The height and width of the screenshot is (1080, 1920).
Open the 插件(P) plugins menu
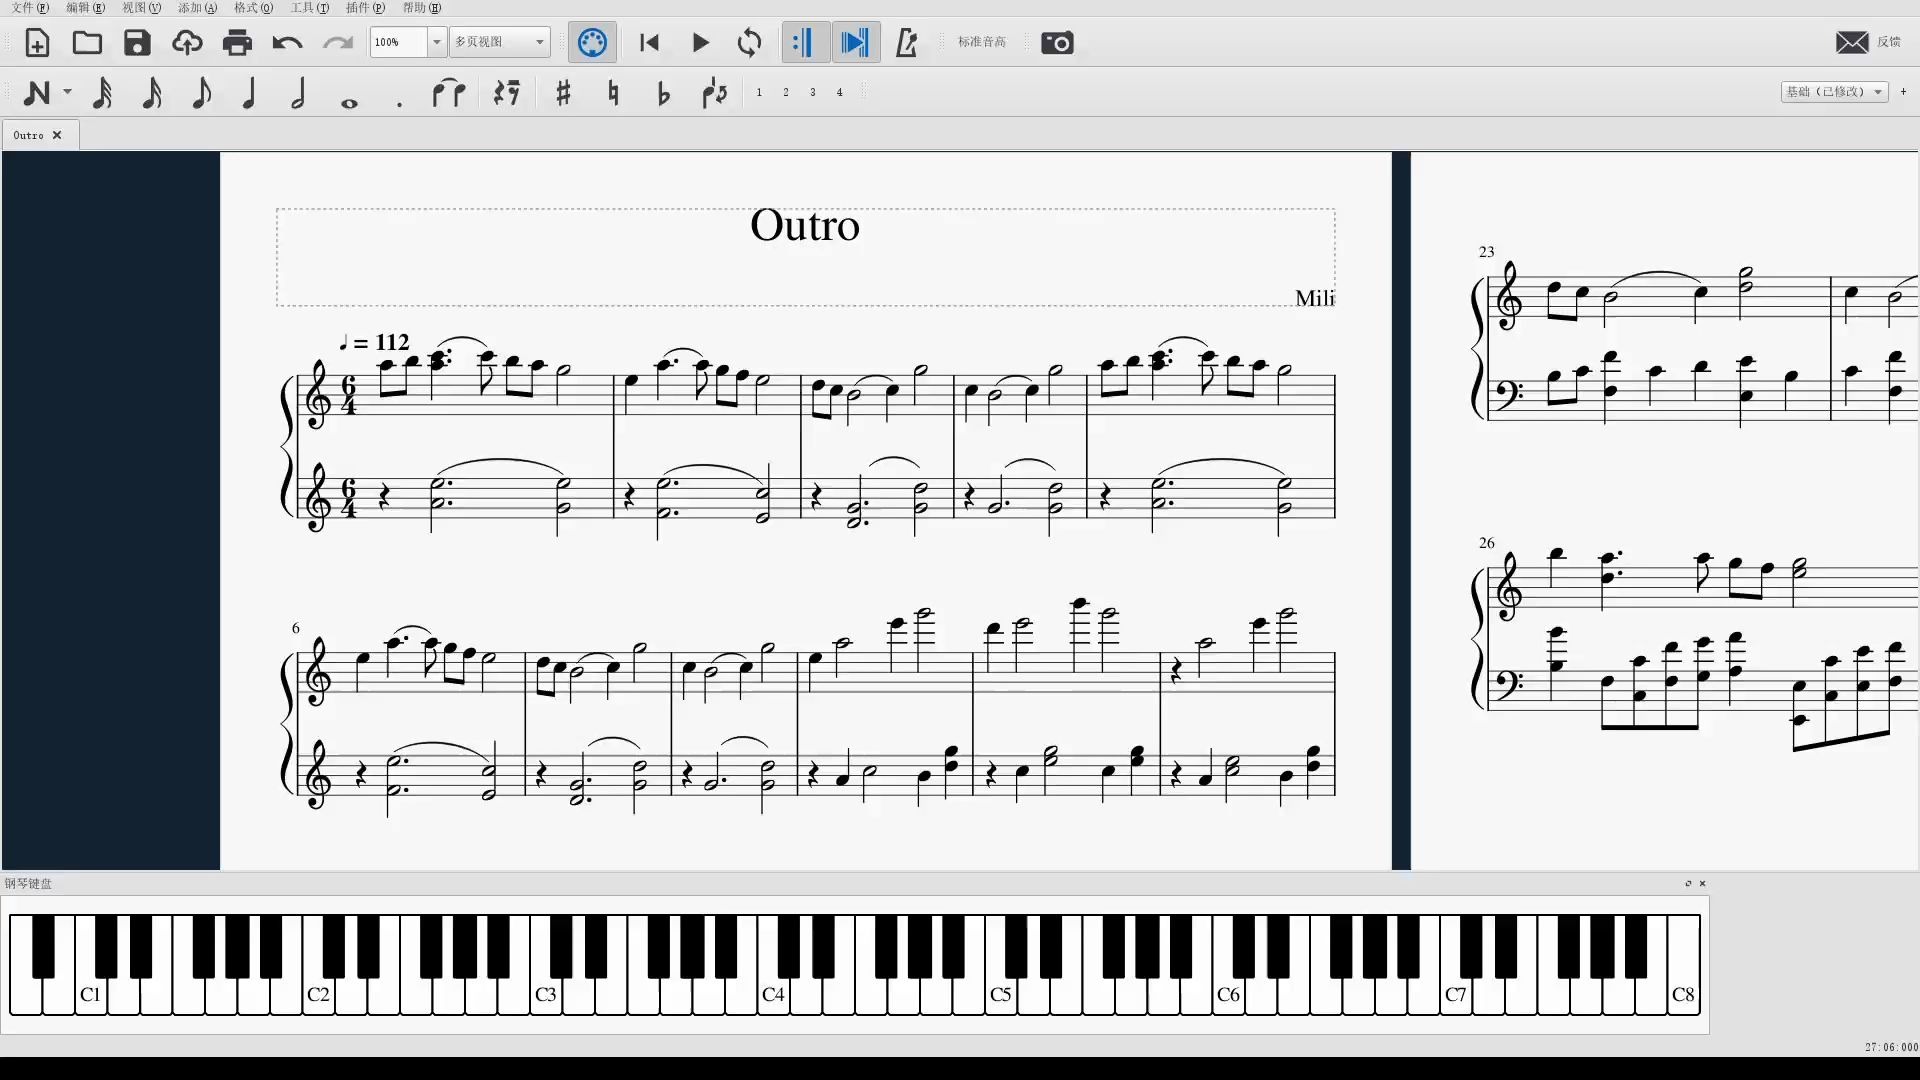coord(365,8)
